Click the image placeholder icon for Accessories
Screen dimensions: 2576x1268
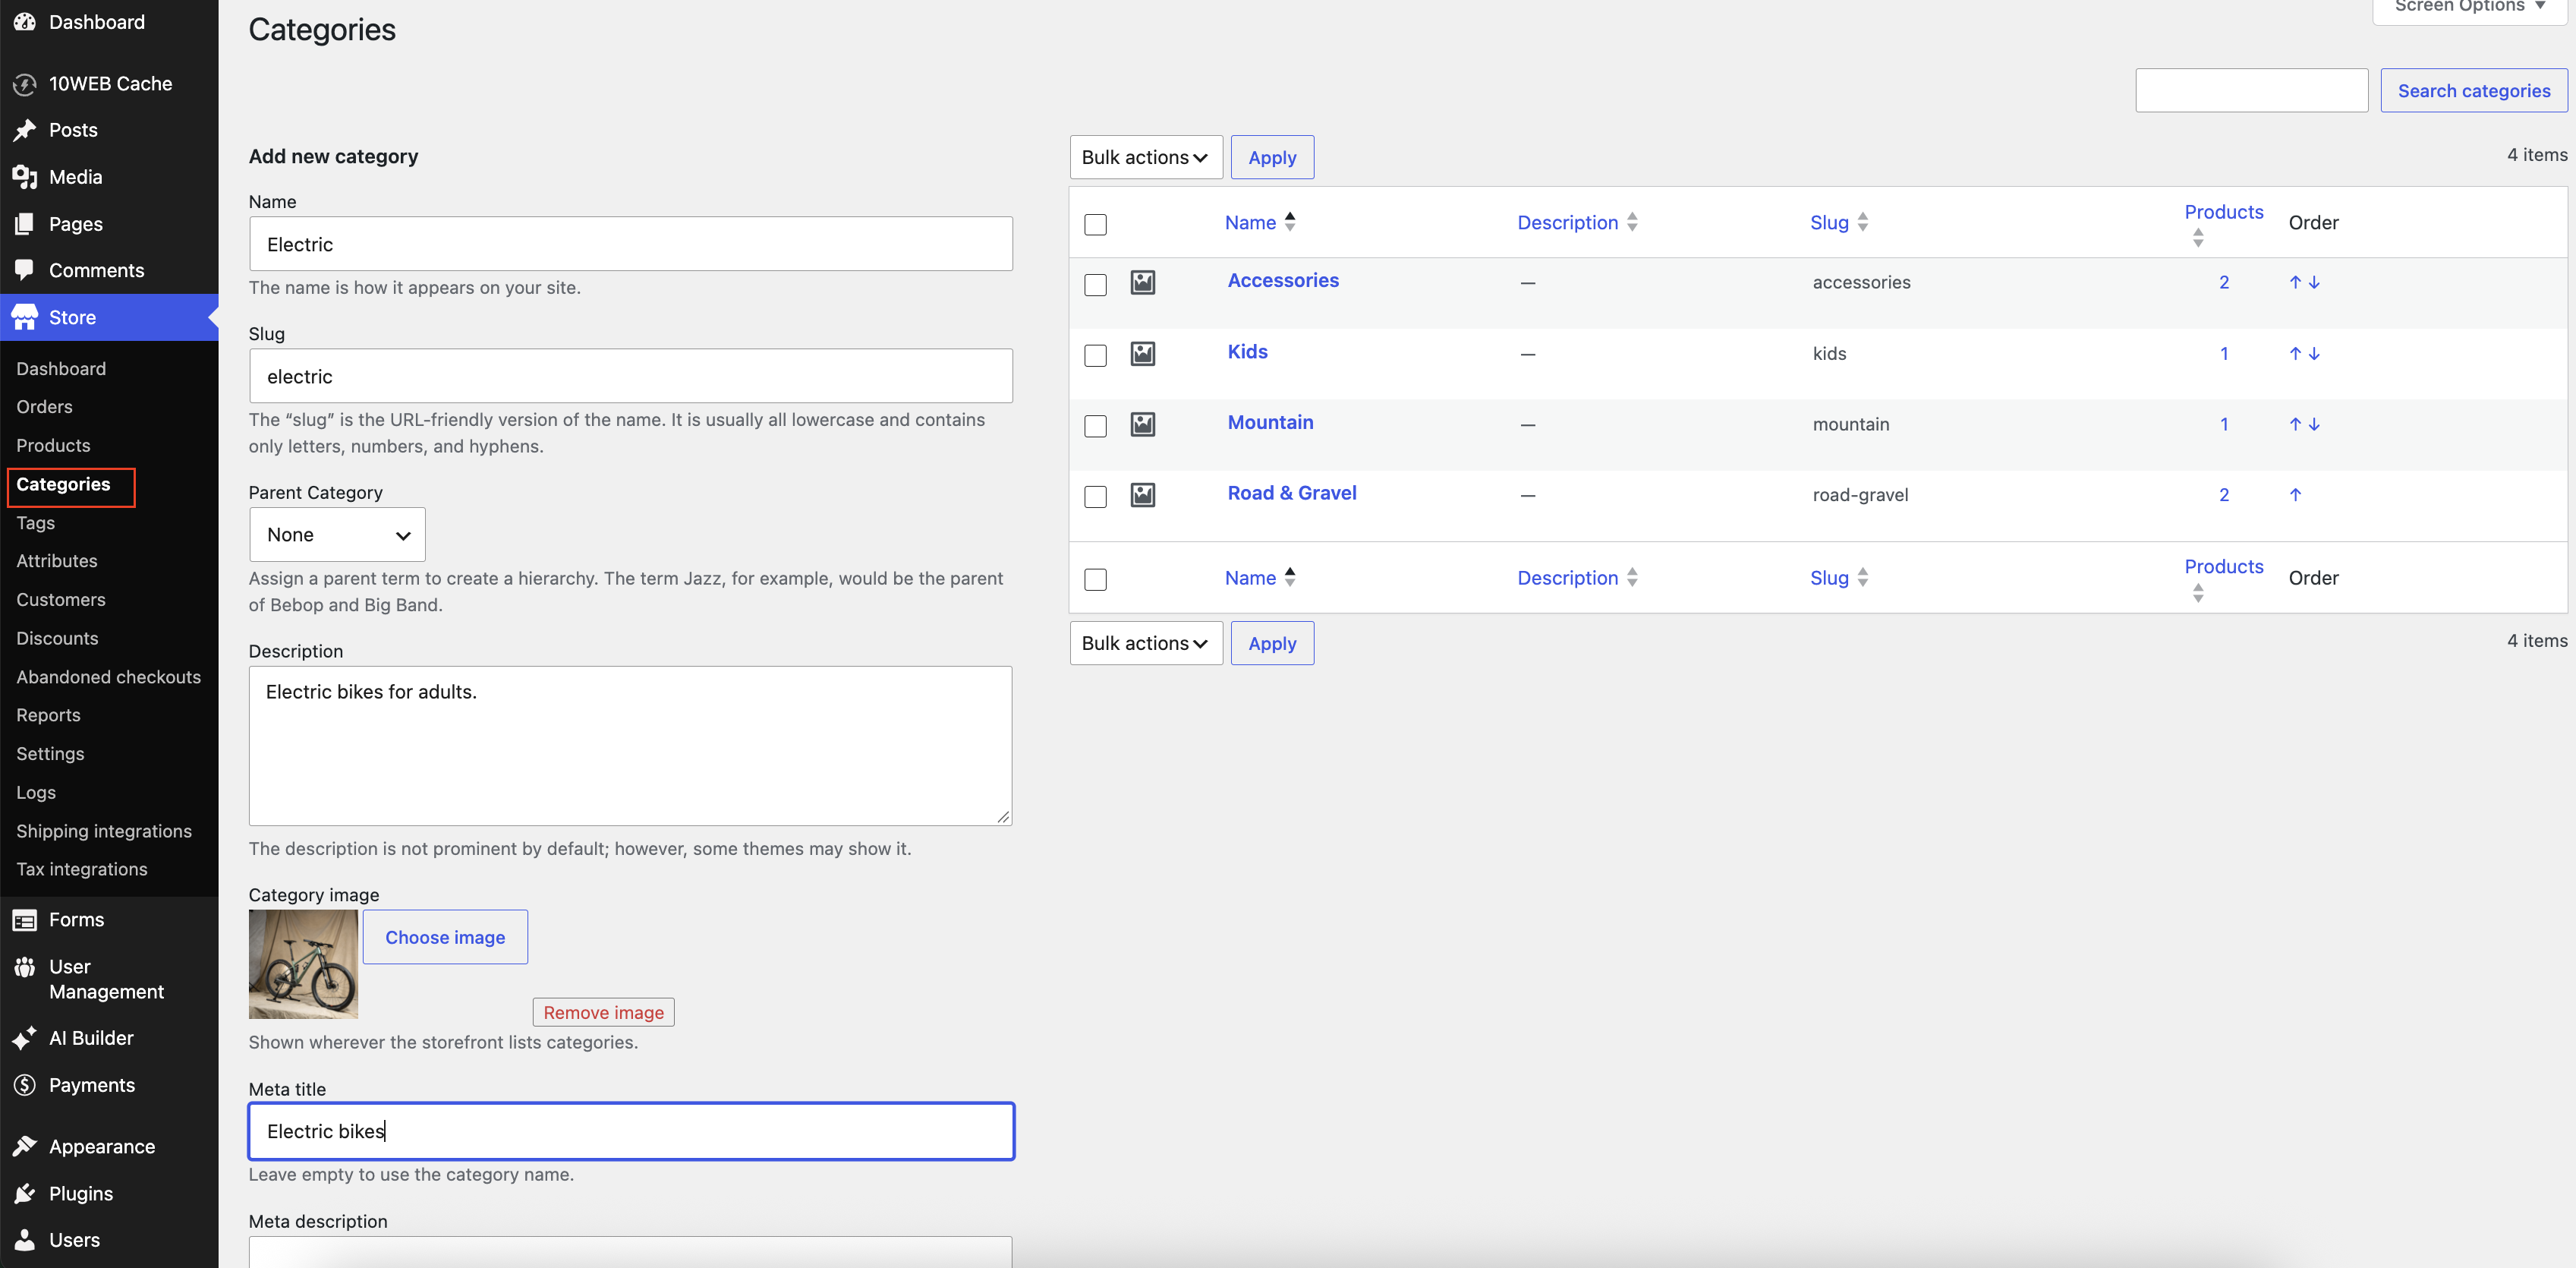pyautogui.click(x=1143, y=282)
